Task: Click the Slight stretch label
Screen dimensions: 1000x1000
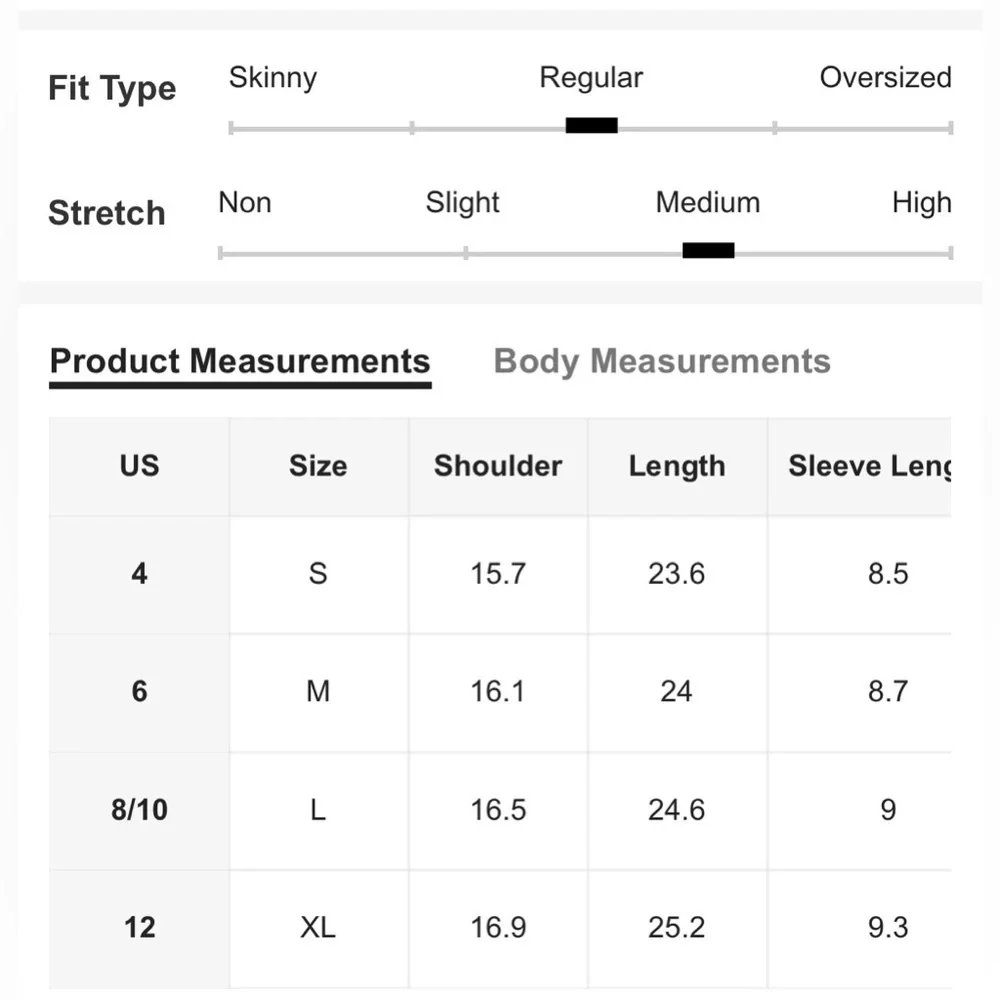Action: 462,203
